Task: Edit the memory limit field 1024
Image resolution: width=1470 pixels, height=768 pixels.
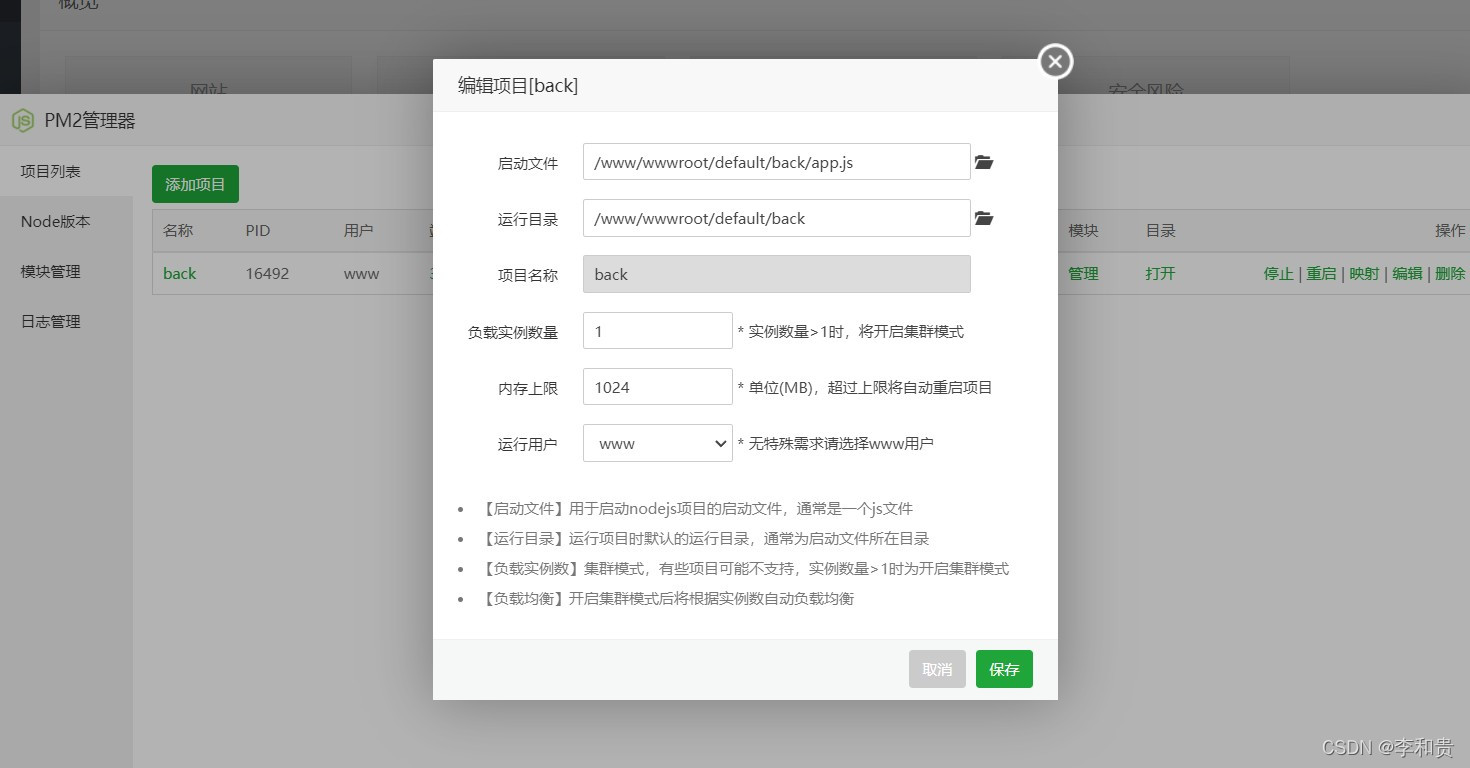Action: click(x=658, y=387)
